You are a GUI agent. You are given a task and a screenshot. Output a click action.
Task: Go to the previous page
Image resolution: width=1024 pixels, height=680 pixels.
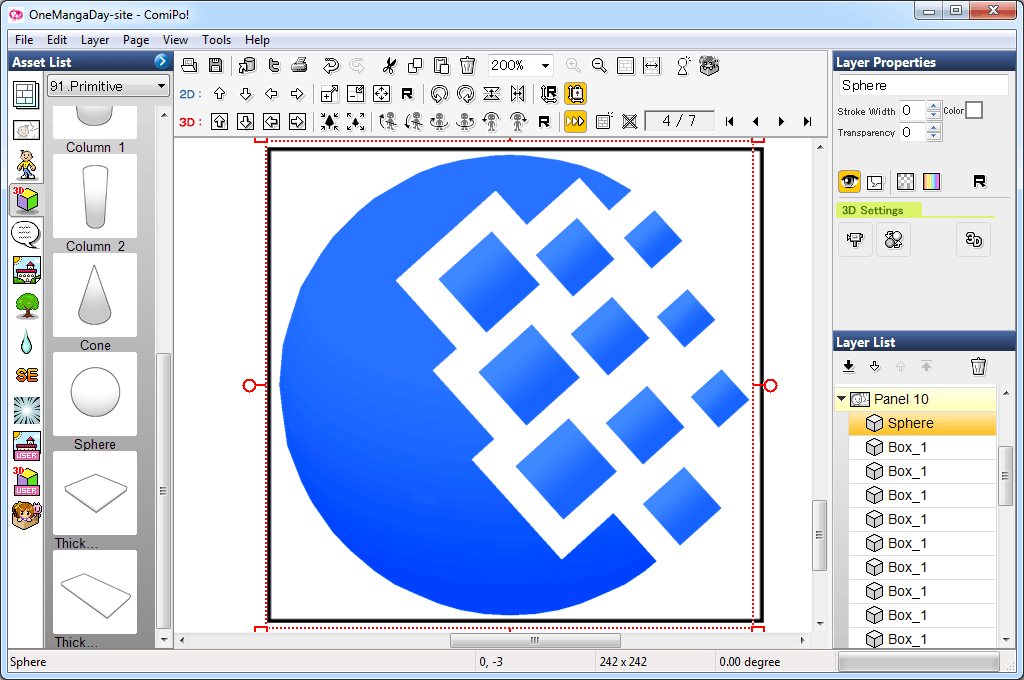[756, 121]
